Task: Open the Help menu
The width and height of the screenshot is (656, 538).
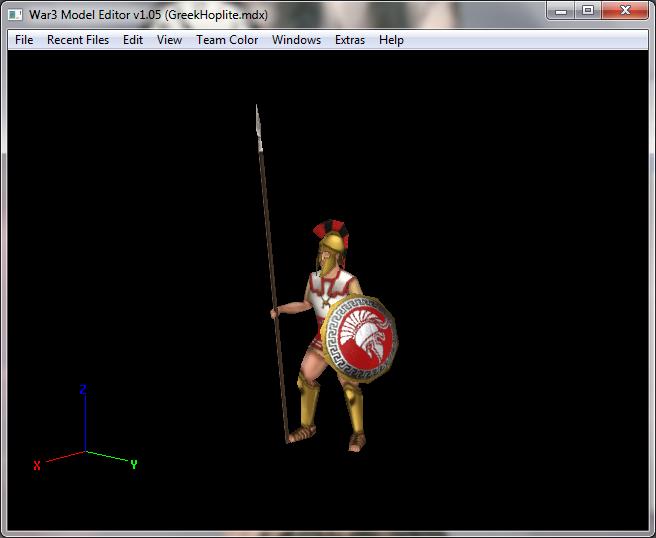Action: (x=391, y=40)
